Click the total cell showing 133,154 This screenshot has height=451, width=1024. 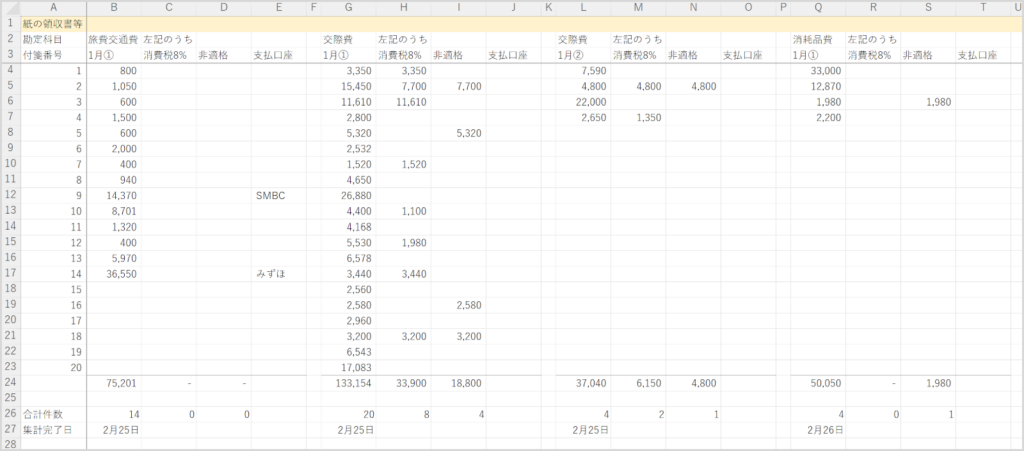(350, 381)
